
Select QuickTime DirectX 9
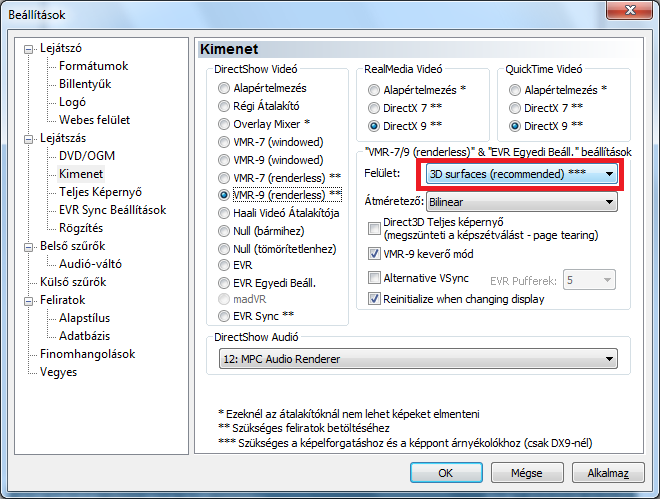tap(514, 126)
